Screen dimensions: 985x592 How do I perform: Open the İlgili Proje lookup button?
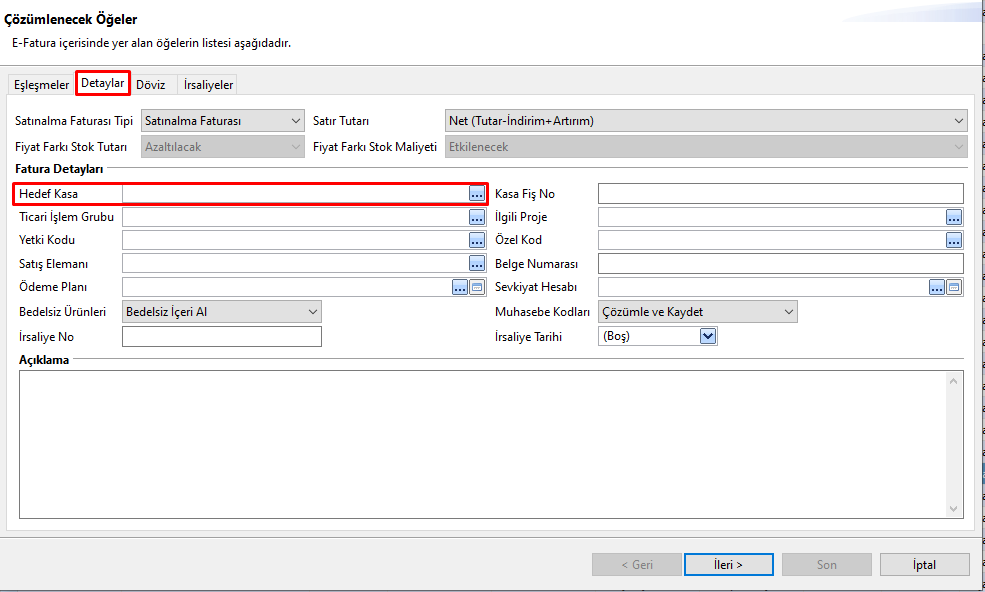pos(954,217)
